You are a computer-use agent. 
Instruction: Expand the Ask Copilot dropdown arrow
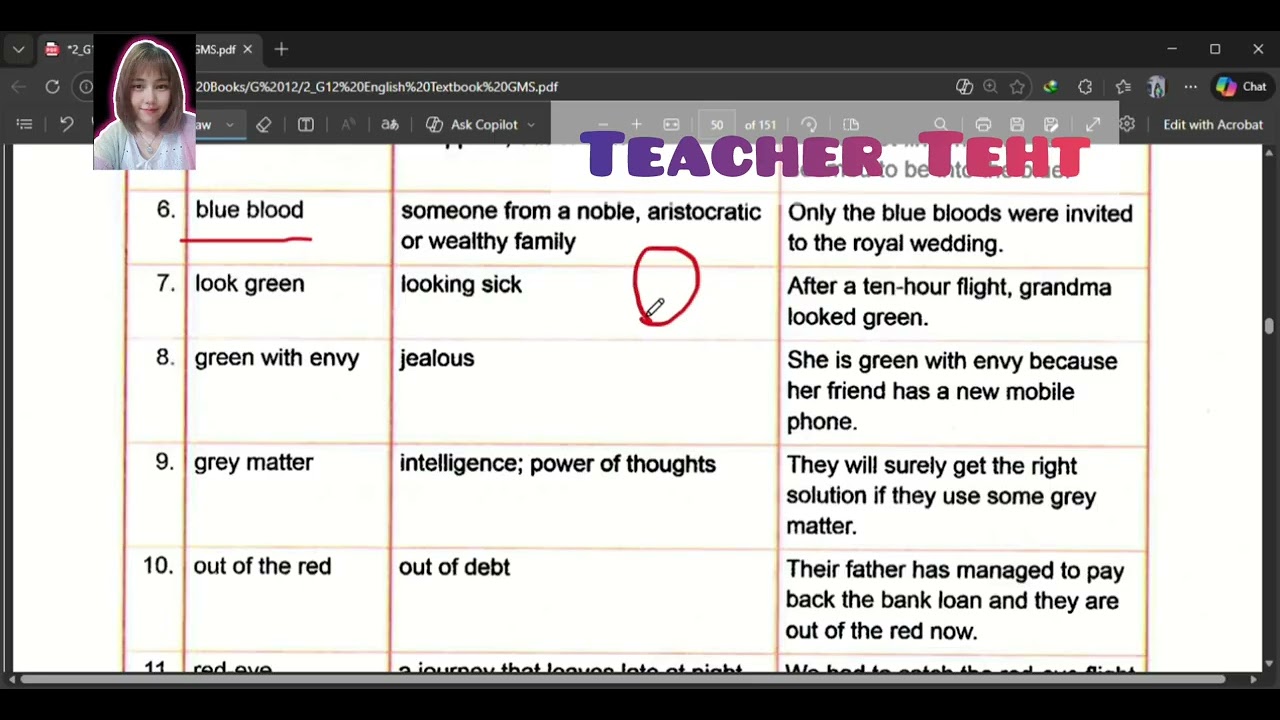pos(531,125)
